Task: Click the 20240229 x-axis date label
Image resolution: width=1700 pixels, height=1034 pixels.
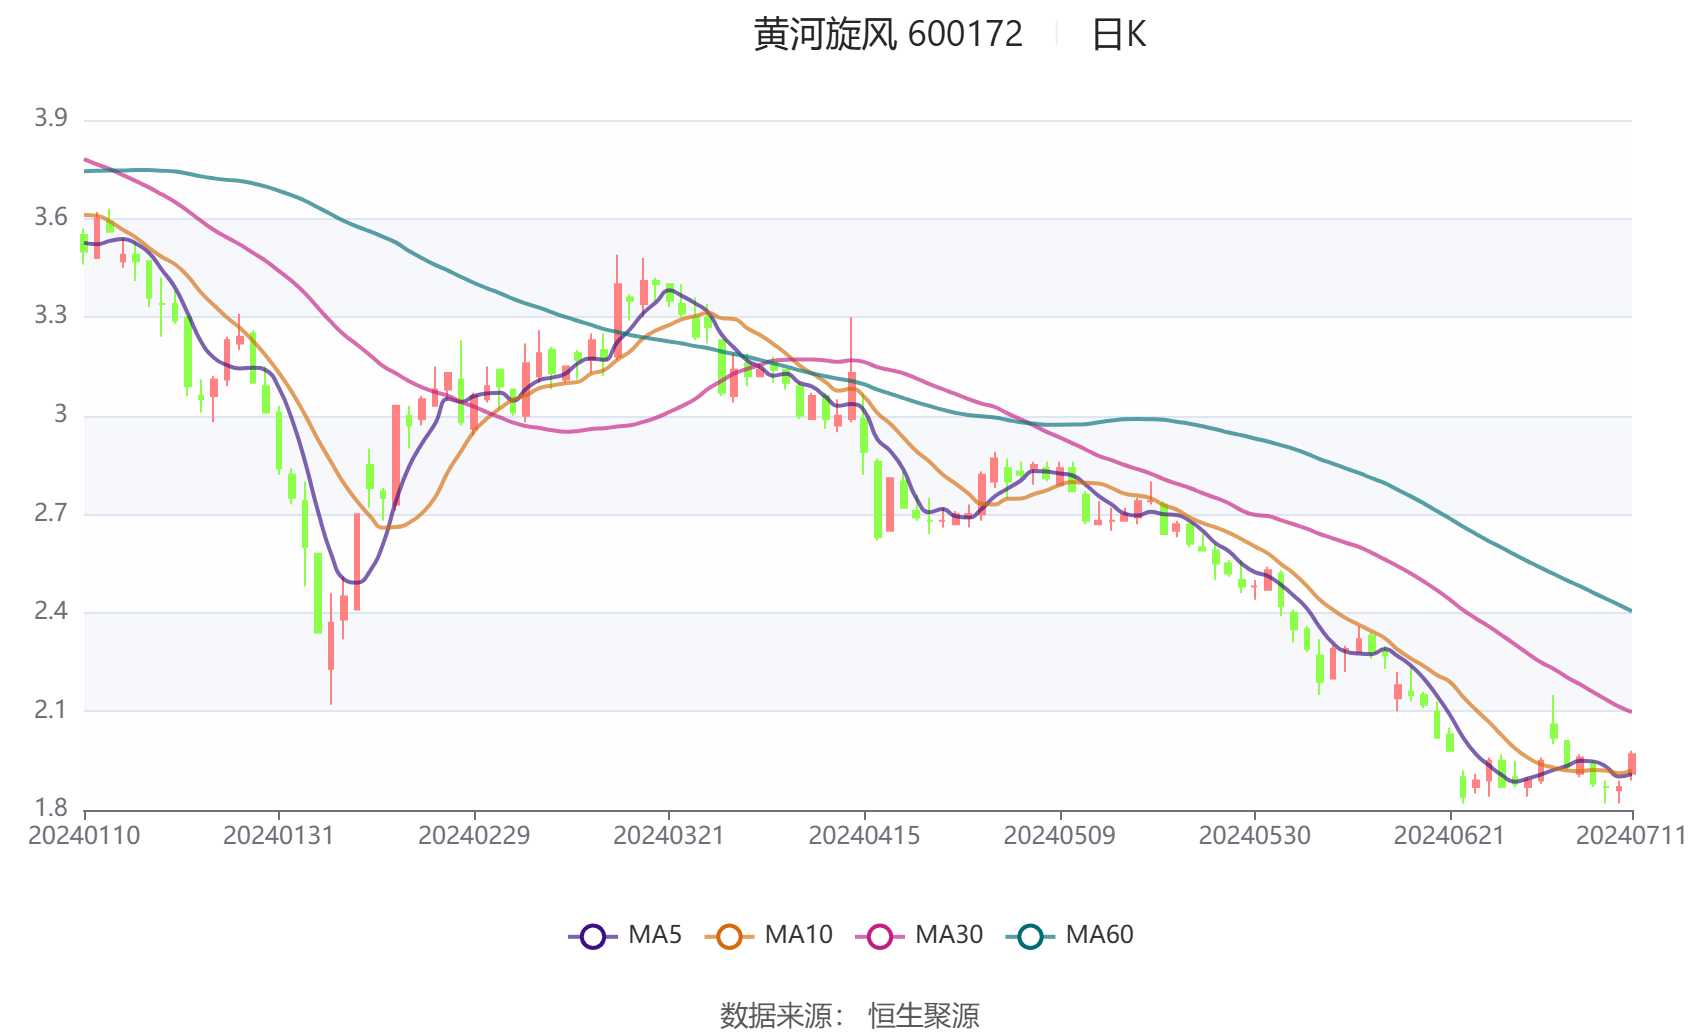Action: click(474, 835)
